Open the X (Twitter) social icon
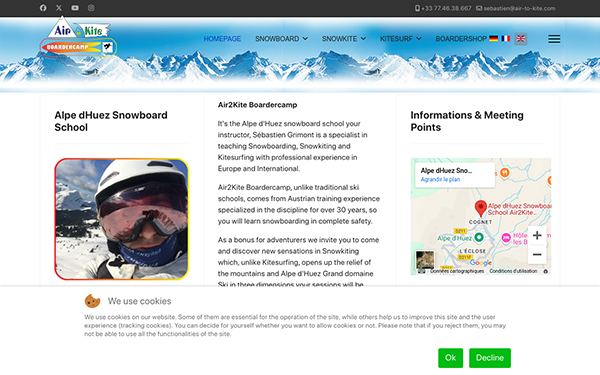Screen dimensions: 600x375 click(x=59, y=8)
